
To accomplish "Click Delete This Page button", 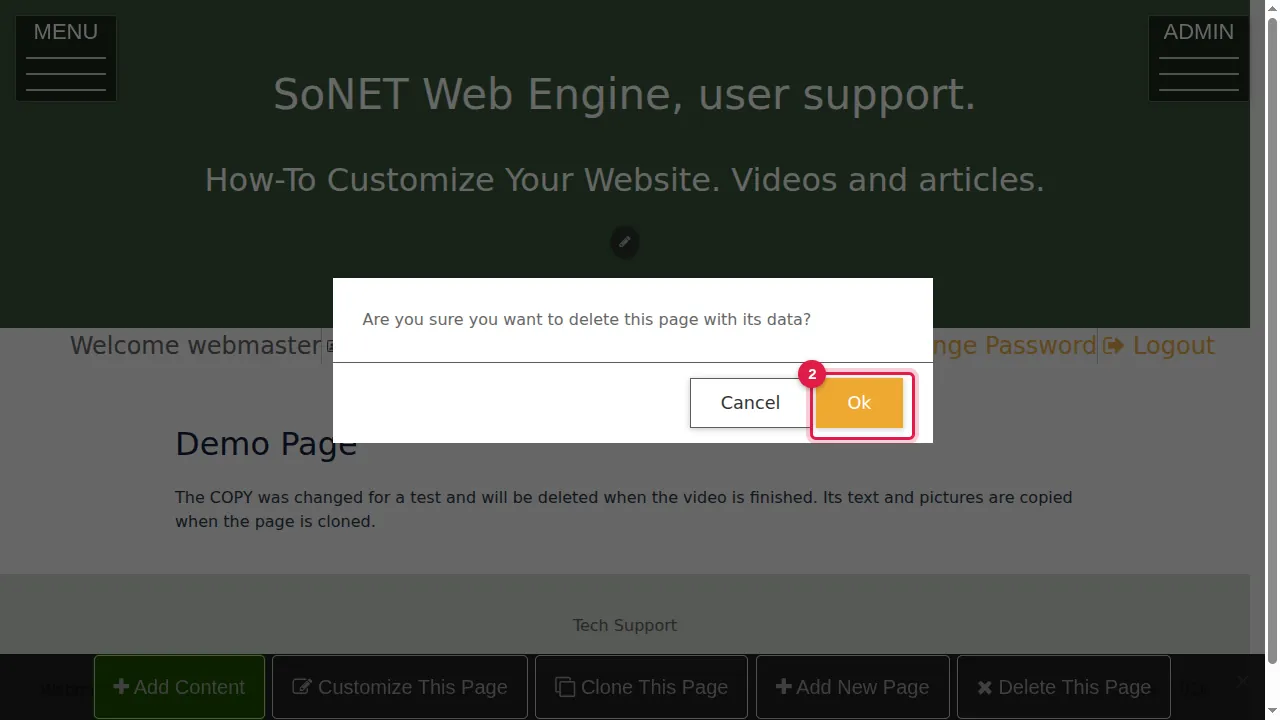I will pyautogui.click(x=1064, y=687).
